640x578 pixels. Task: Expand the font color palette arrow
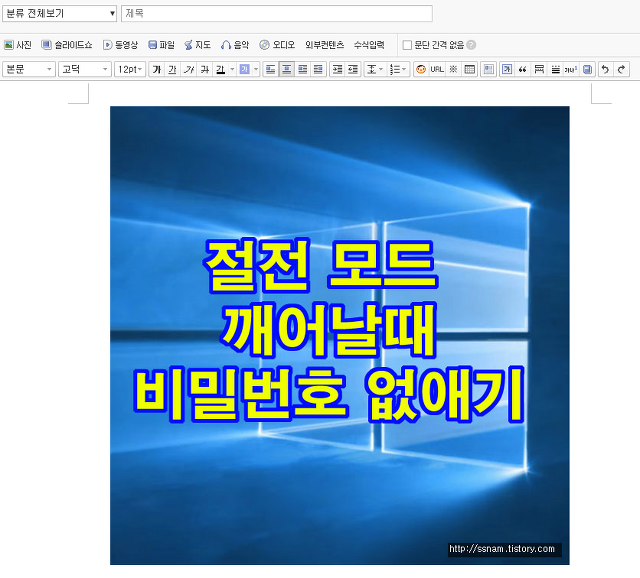232,69
